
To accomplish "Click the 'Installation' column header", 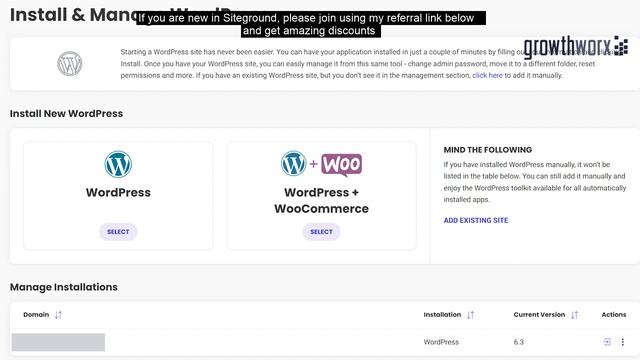I will click(x=442, y=315).
